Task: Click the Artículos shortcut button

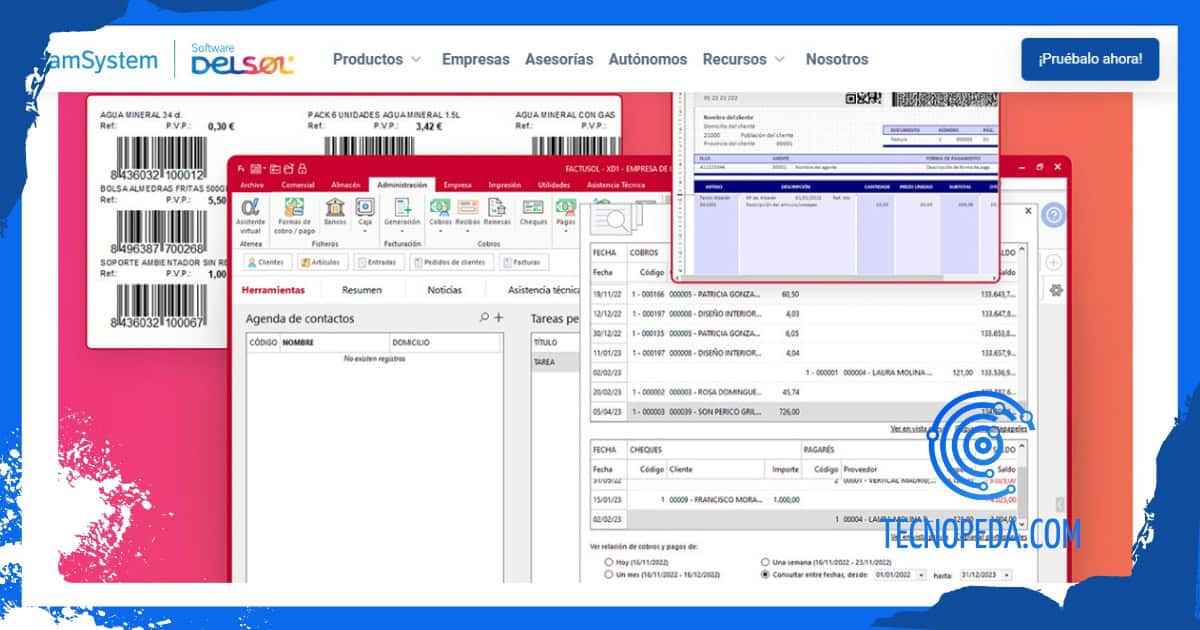Action: click(x=322, y=262)
